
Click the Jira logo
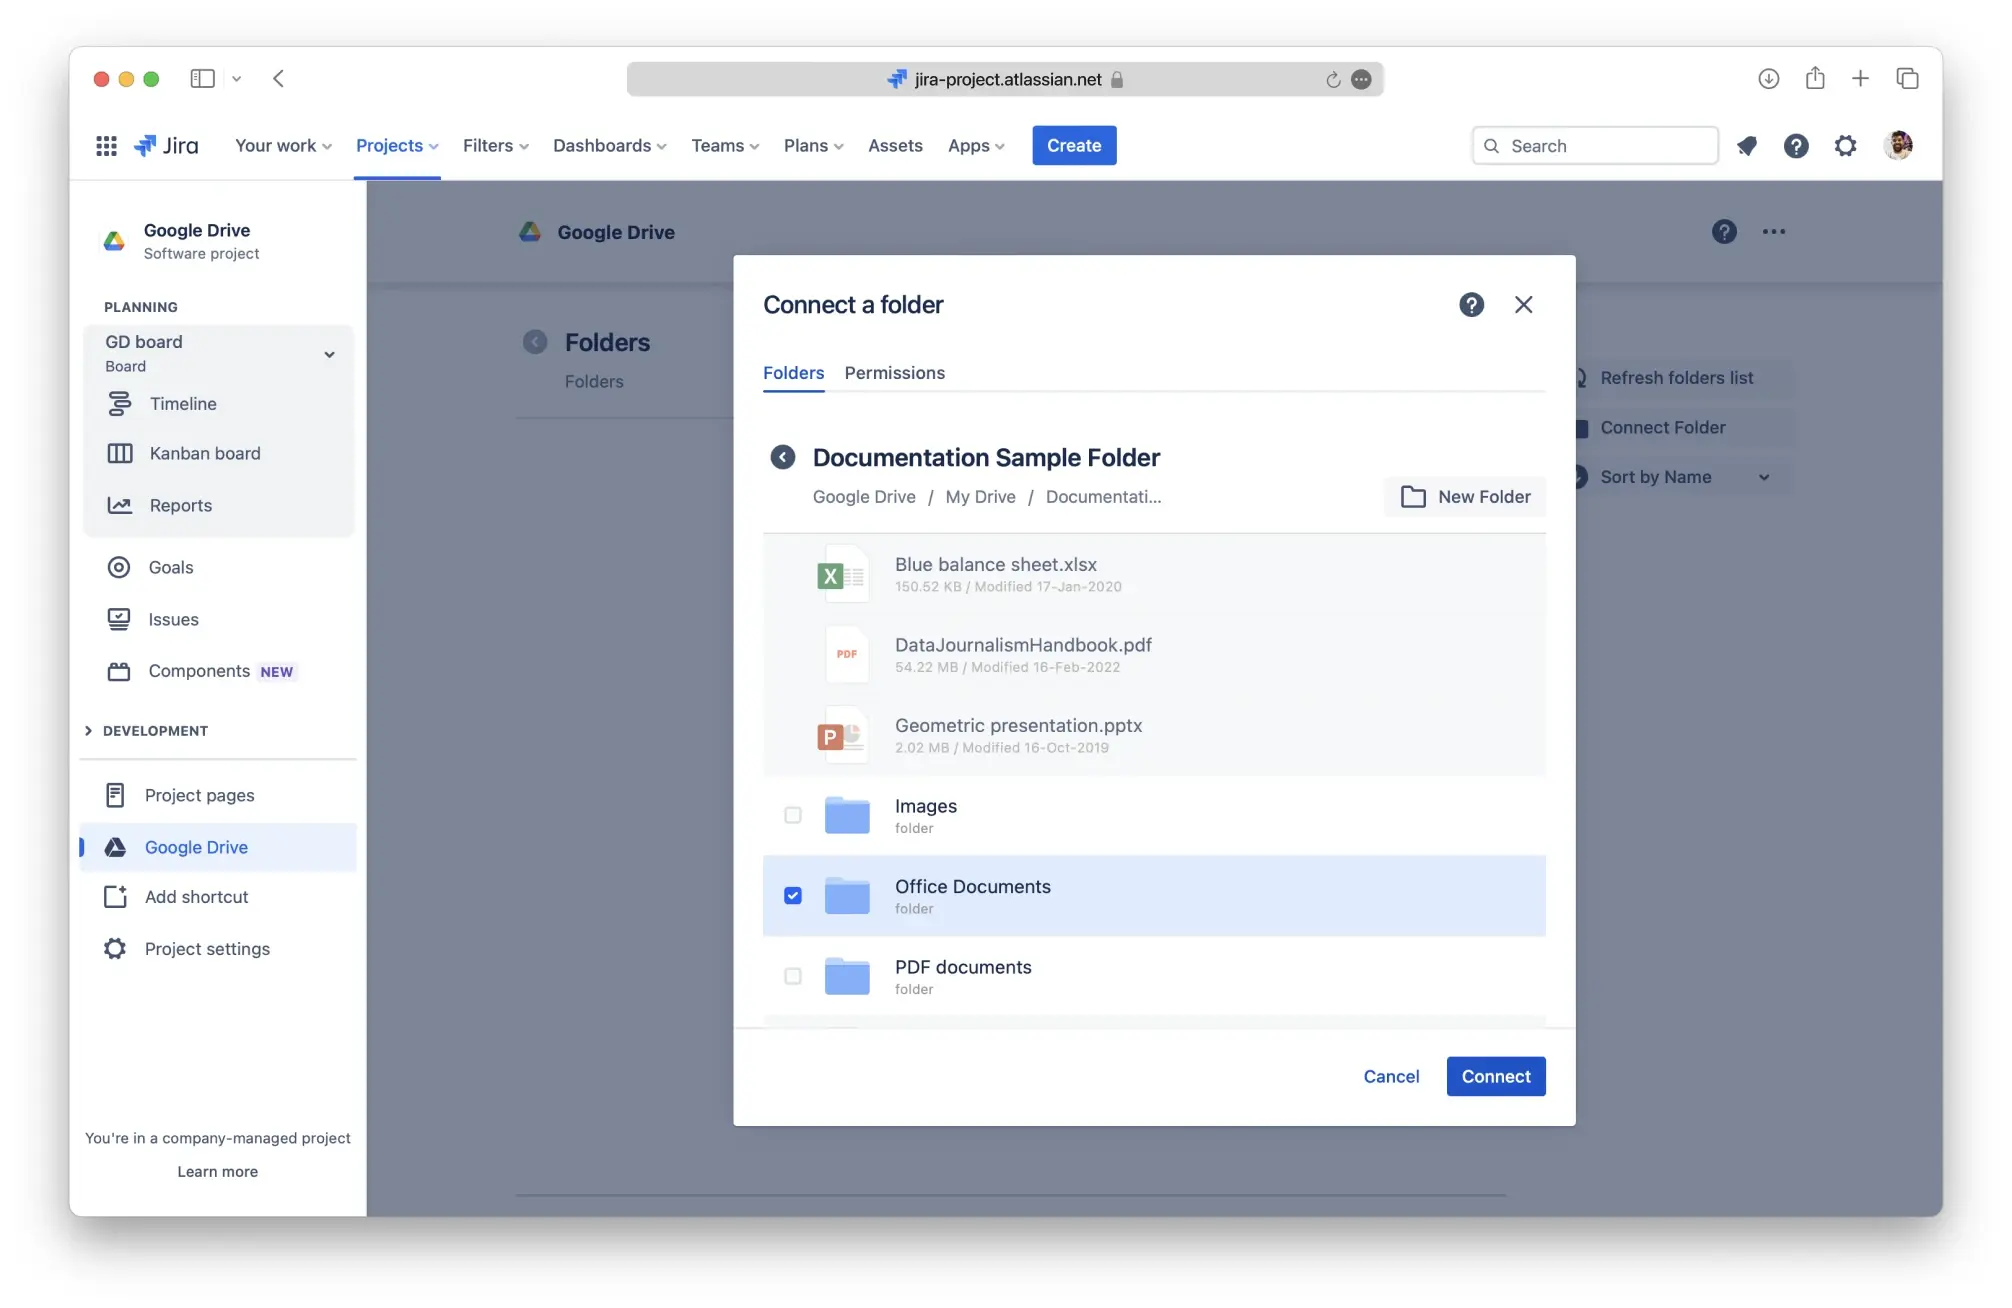coord(166,146)
